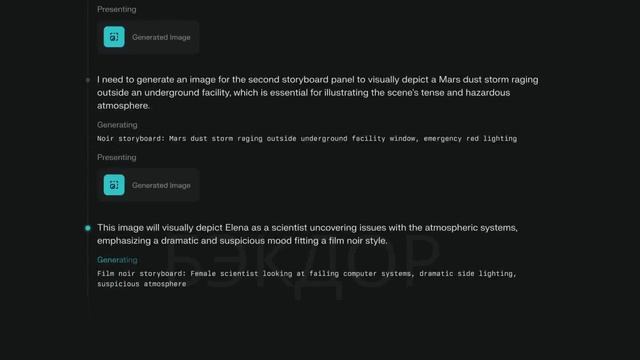Image resolution: width=640 pixels, height=360 pixels.
Task: Click the faint 'БЭКДОР' watermark text
Action: pos(303,265)
